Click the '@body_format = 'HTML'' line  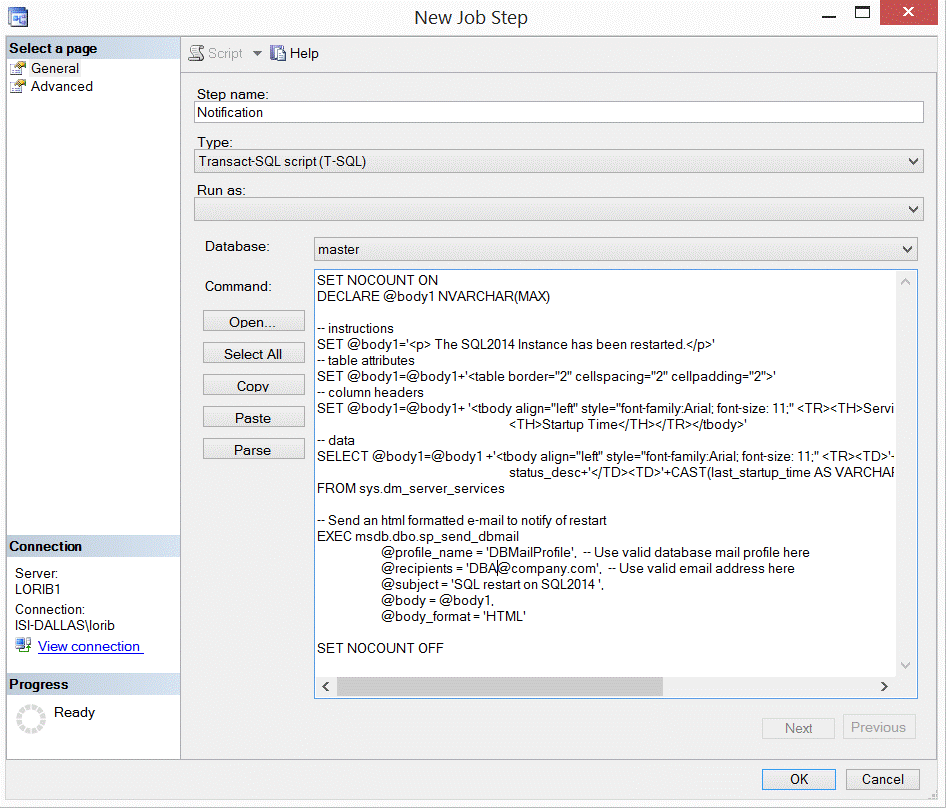click(453, 616)
